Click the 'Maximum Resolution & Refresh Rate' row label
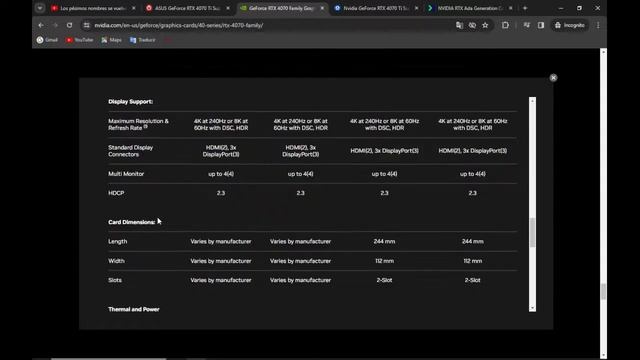This screenshot has height=360, width=640. [x=138, y=124]
